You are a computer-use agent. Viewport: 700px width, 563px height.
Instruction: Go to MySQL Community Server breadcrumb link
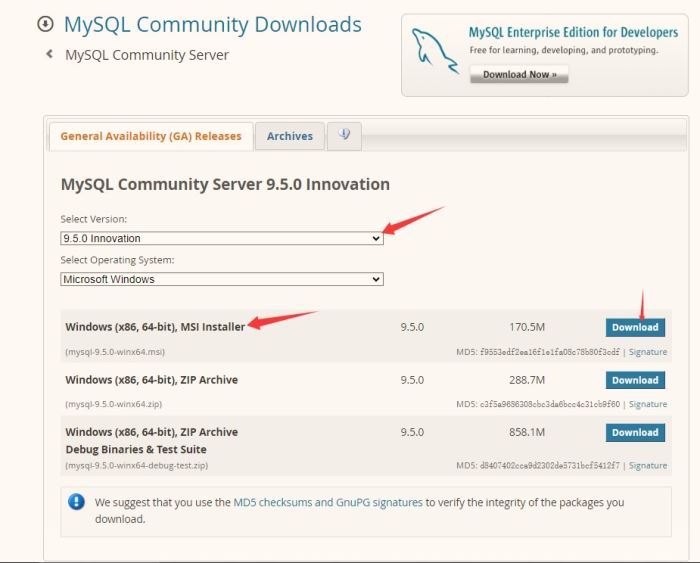click(147, 55)
